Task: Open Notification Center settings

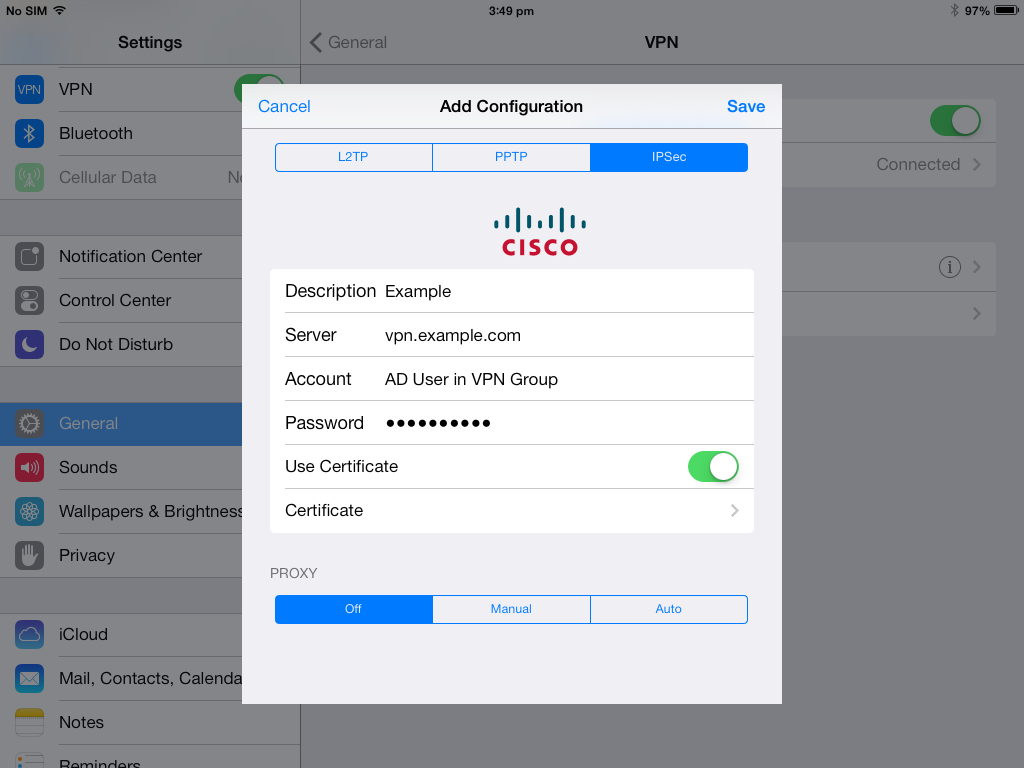Action: 121,257
